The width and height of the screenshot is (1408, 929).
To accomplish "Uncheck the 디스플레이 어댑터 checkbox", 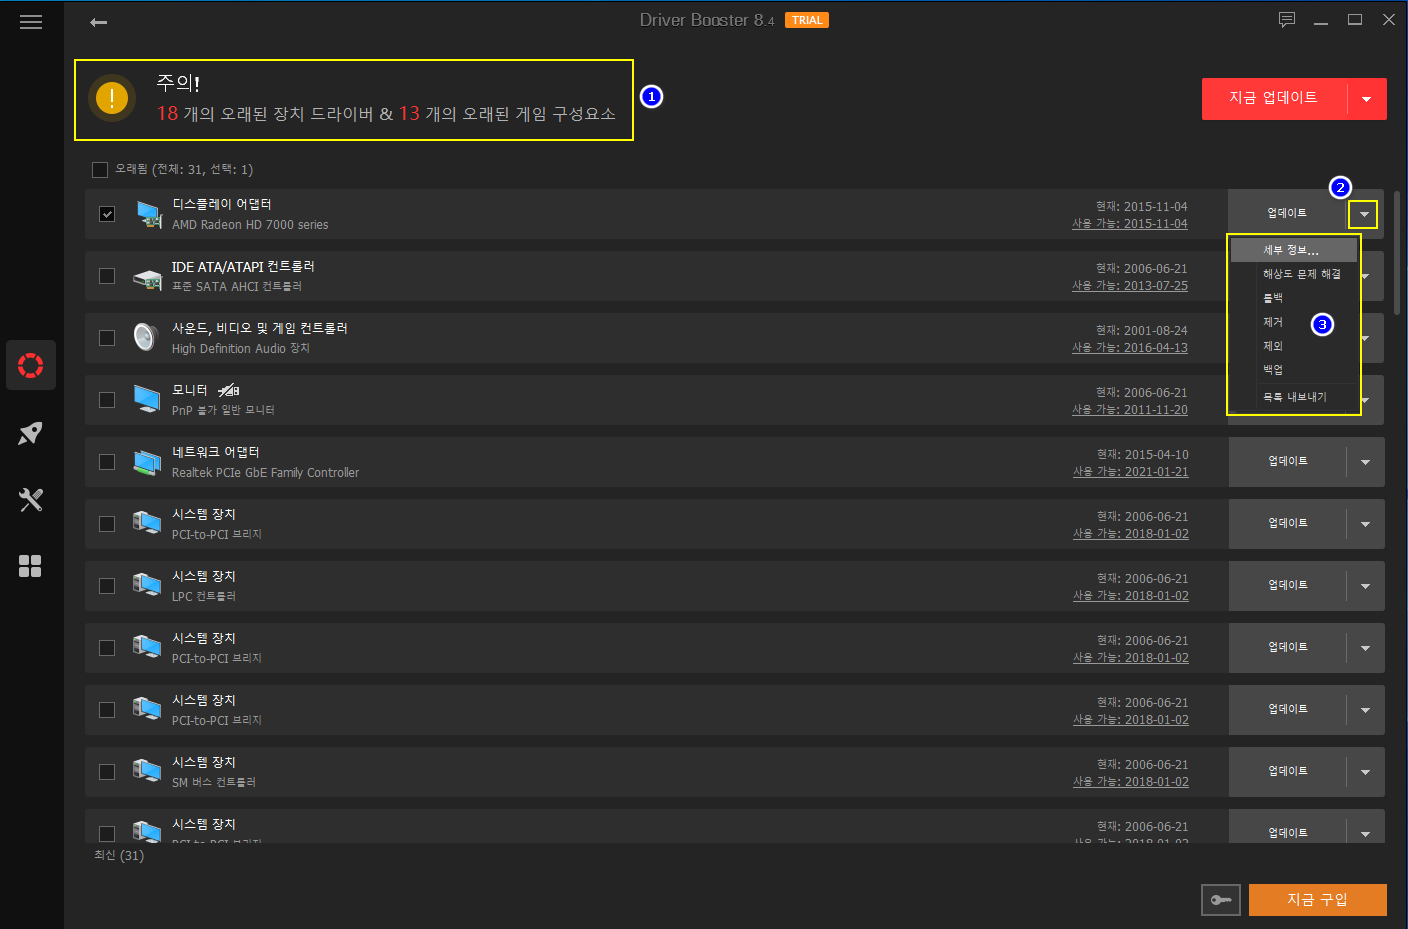I will coord(107,214).
